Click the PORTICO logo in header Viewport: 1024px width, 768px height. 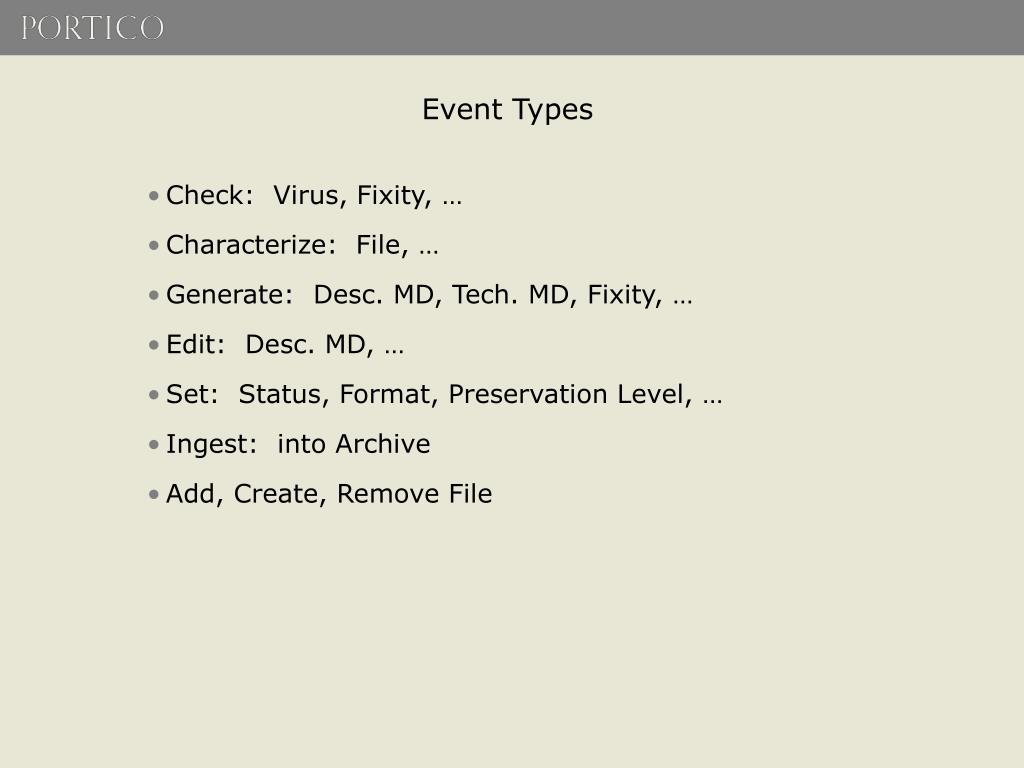[92, 28]
